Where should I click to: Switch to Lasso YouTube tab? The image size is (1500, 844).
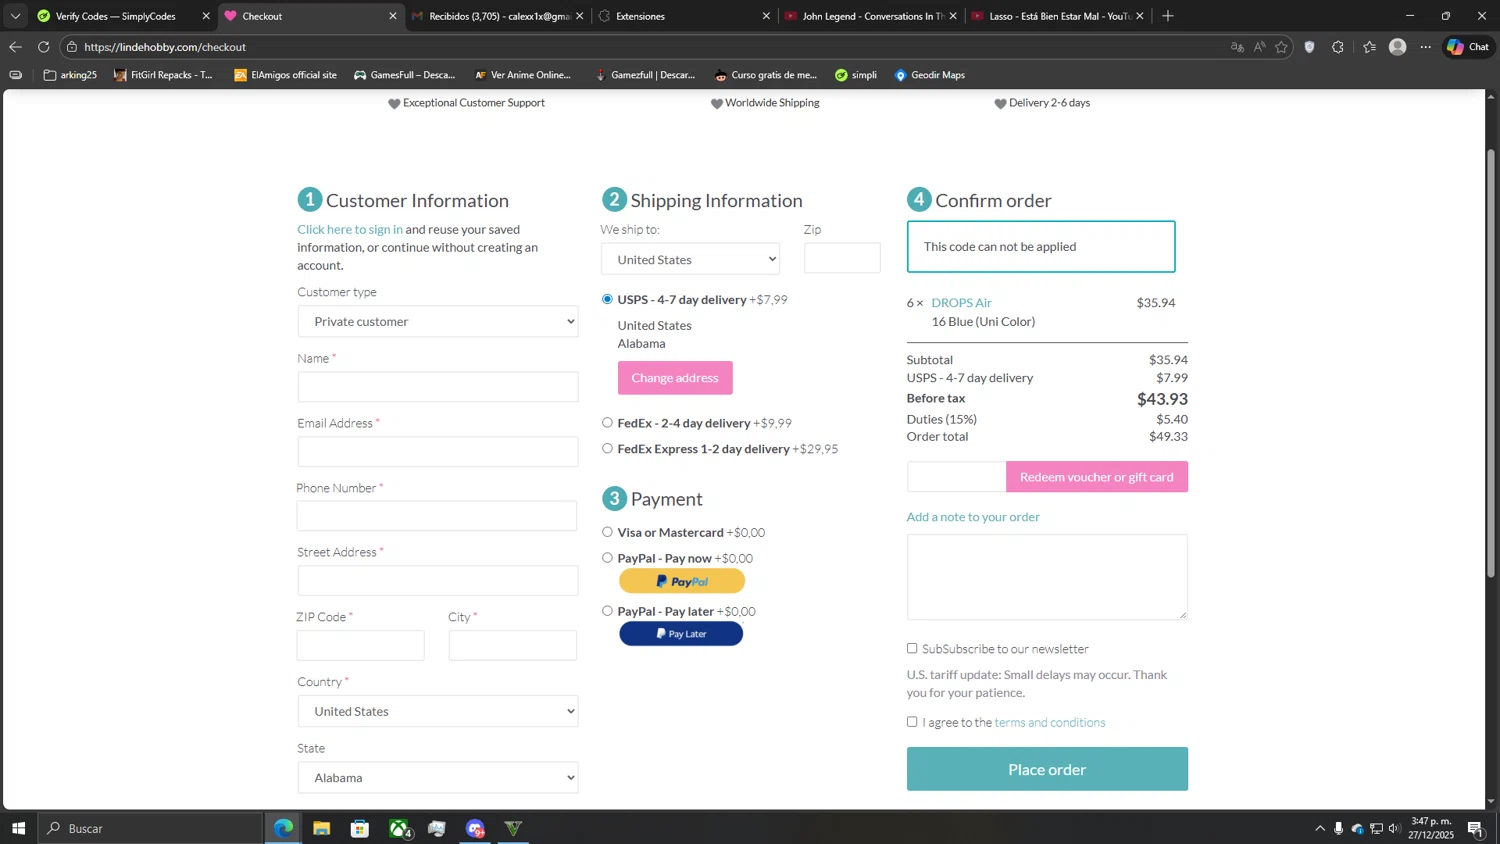pyautogui.click(x=1058, y=16)
